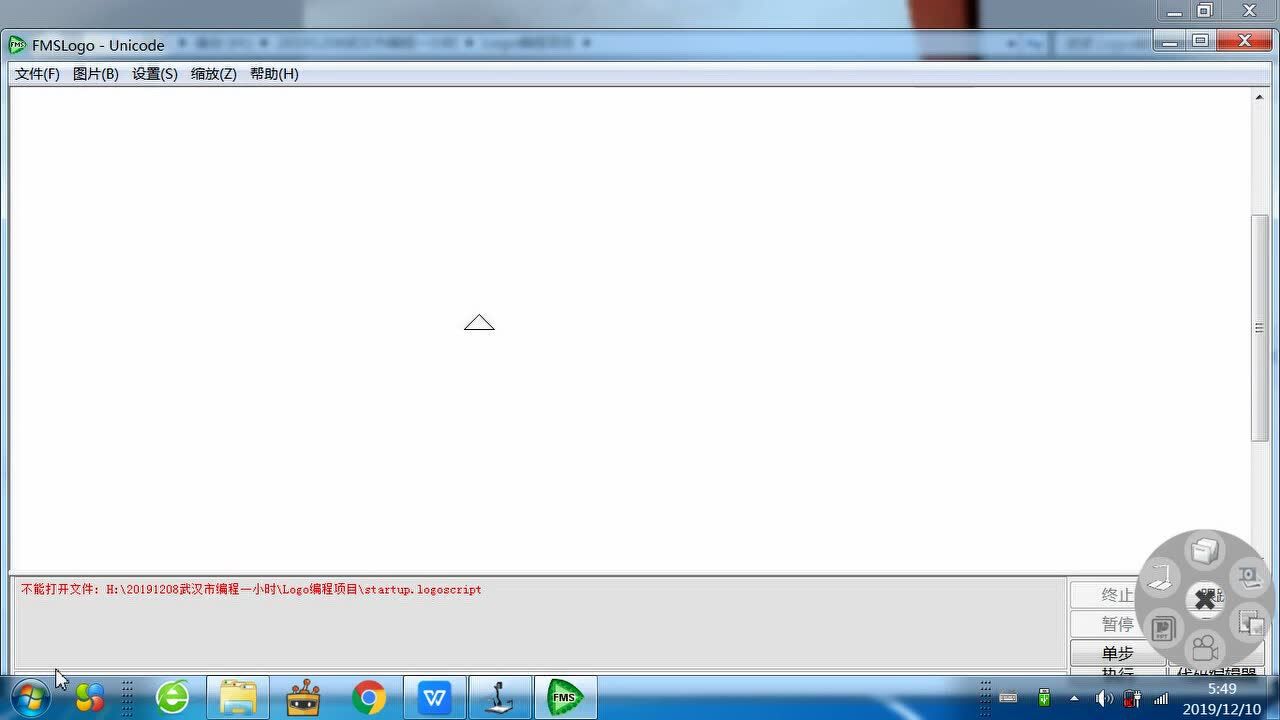Open Windows Explorer folder on taskbar
This screenshot has height=720, width=1280.
[x=238, y=697]
